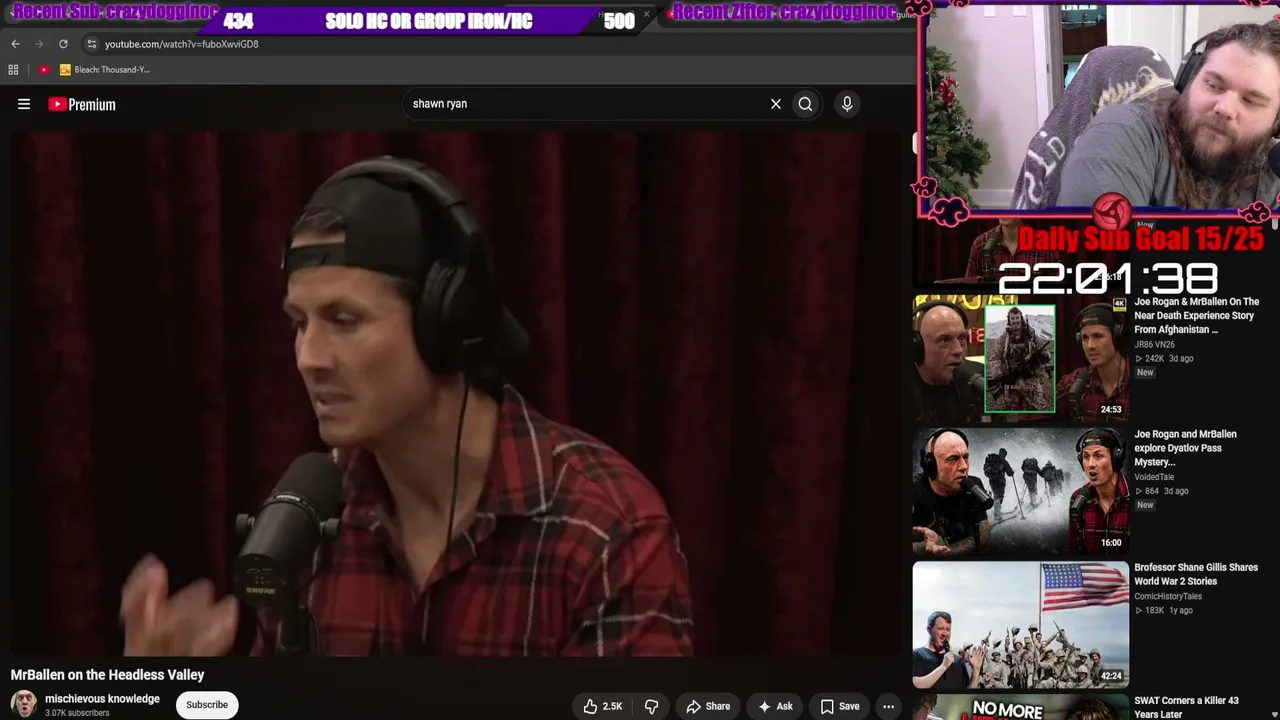Open the NO MORE thumbnail for the SWAT video
1280x720 pixels.
click(x=1020, y=708)
